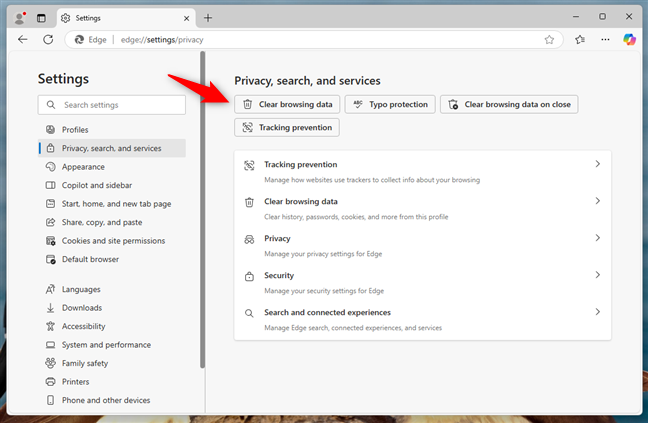Click the Privacy row incognito icon

(249, 240)
